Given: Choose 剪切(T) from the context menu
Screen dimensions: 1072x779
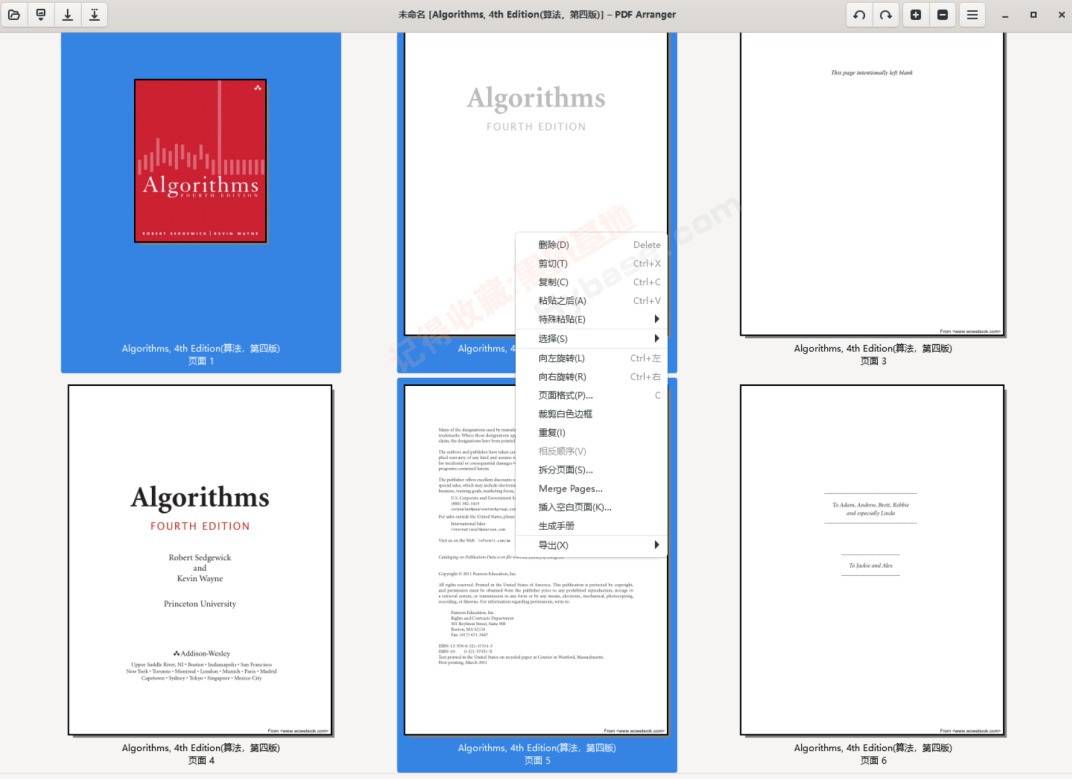Looking at the screenshot, I should tap(591, 263).
